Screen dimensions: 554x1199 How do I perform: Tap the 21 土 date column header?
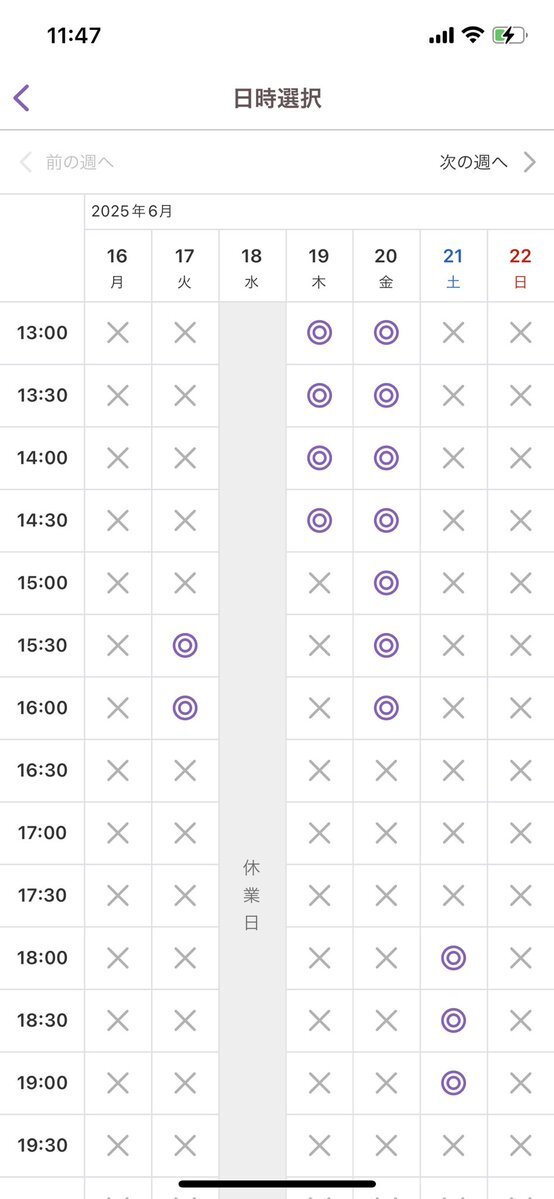coord(454,266)
